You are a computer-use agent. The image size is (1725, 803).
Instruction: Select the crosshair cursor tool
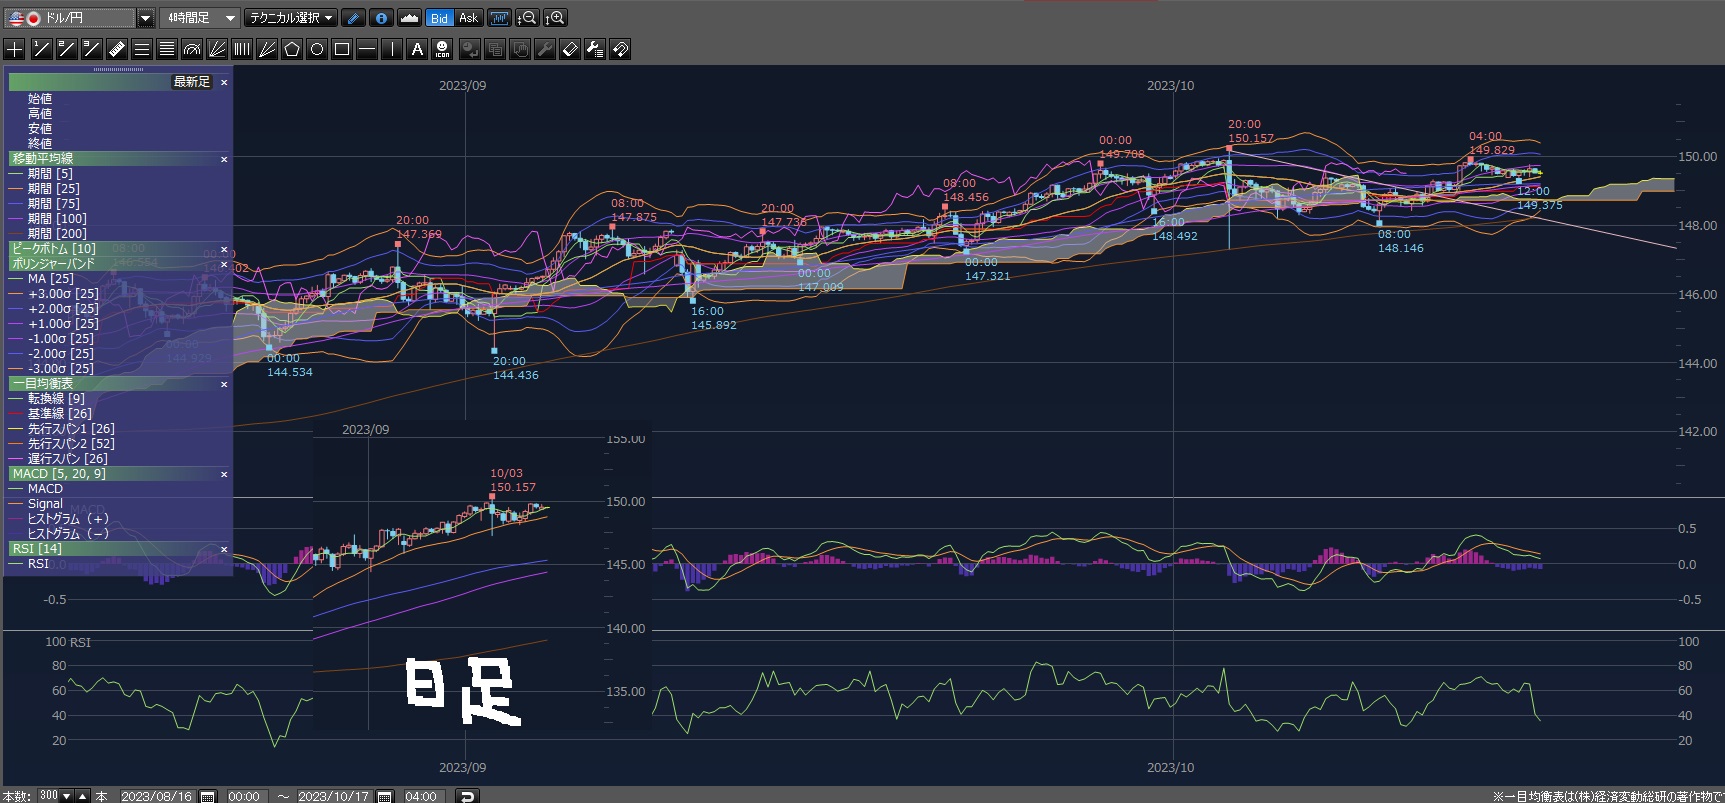(15, 49)
